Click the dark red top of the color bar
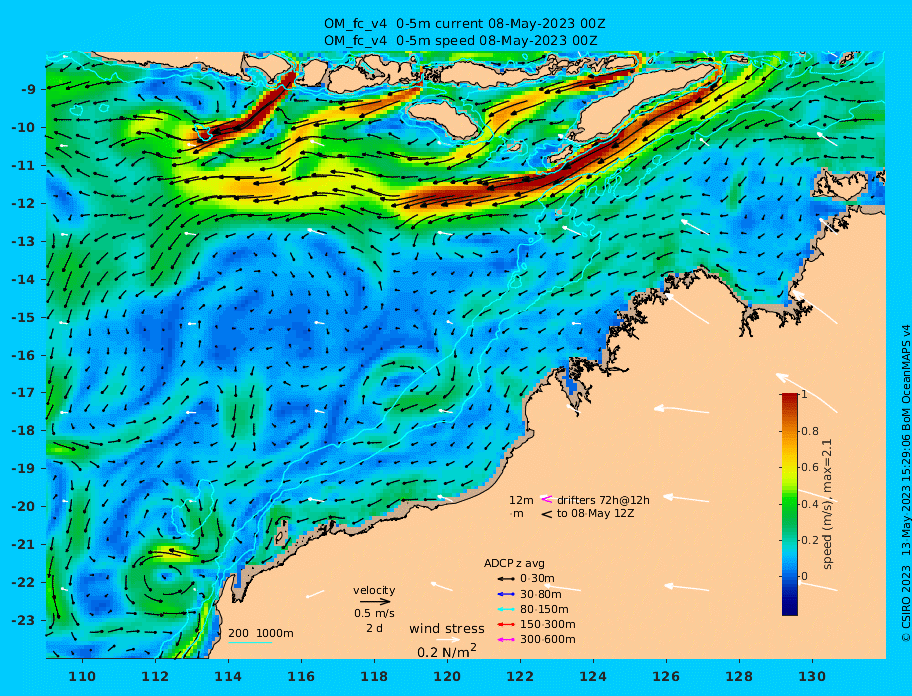The height and width of the screenshot is (696, 912). 790,397
